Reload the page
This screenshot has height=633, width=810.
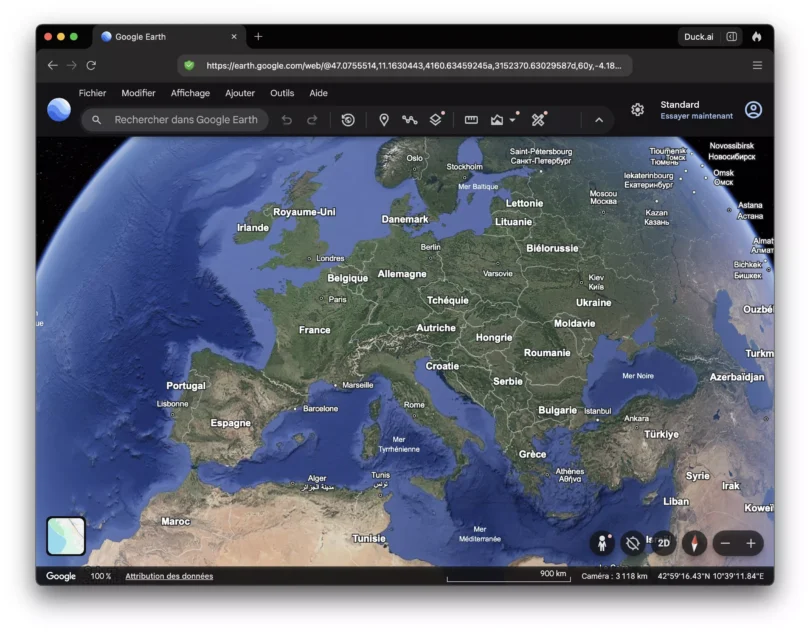click(91, 65)
